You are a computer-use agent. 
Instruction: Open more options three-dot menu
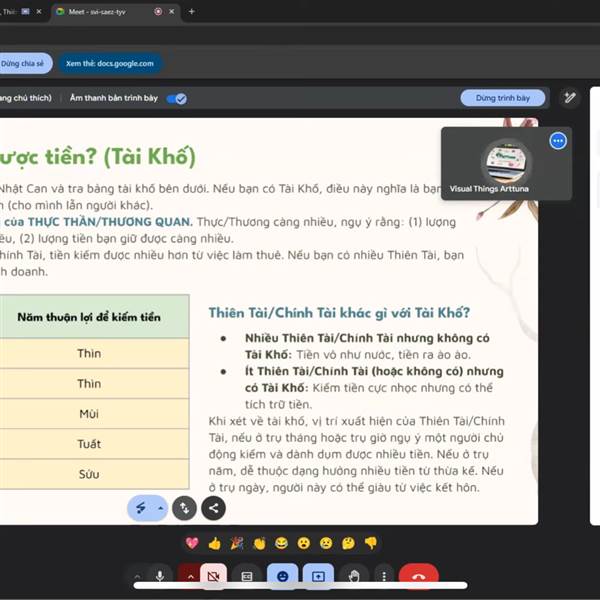coord(384,576)
